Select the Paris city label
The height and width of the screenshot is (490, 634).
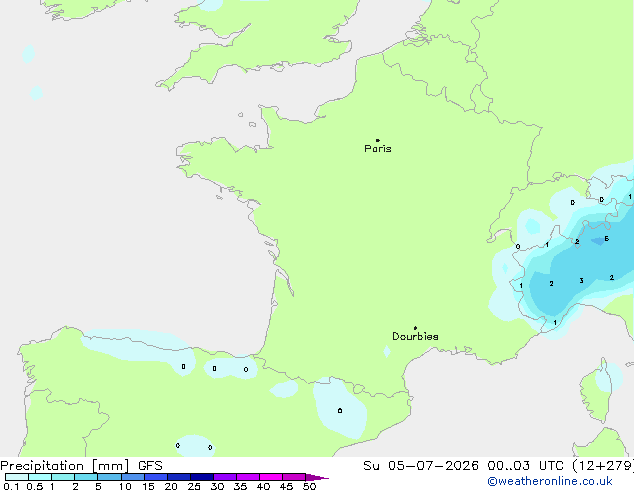point(378,149)
